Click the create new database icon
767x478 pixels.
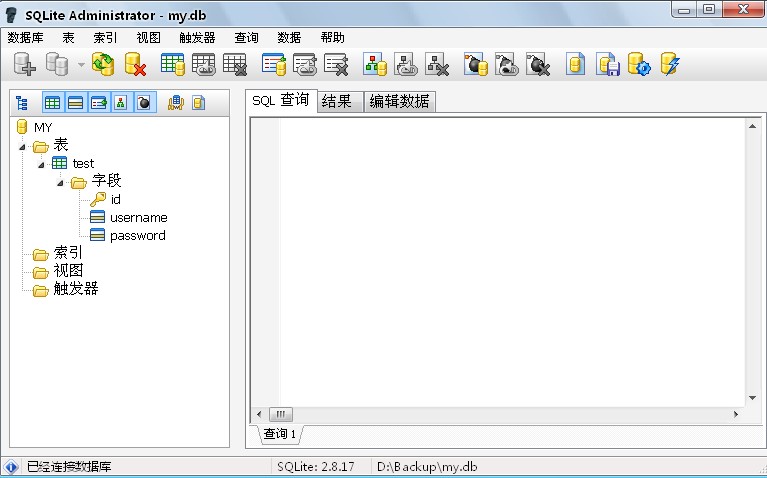pos(24,64)
